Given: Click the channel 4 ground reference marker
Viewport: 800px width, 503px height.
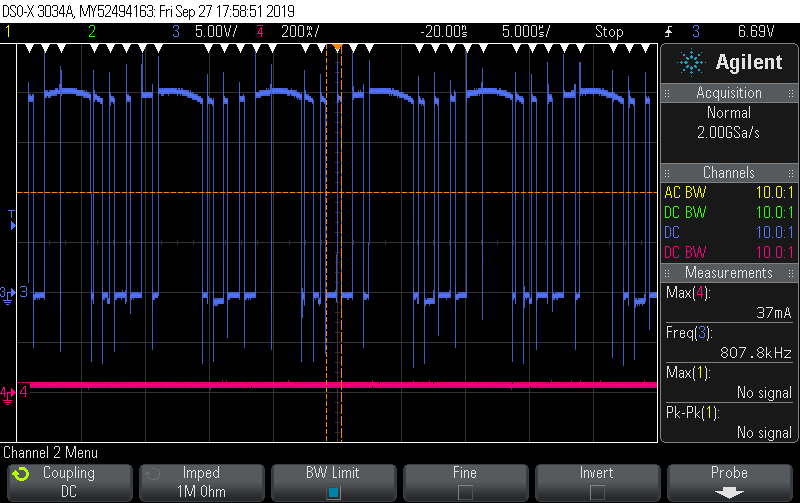Looking at the screenshot, I should point(8,395).
